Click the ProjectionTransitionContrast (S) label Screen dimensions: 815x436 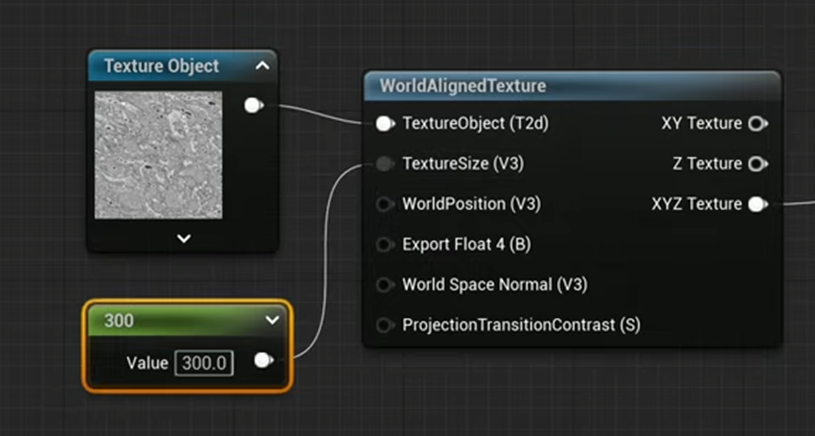coord(521,325)
